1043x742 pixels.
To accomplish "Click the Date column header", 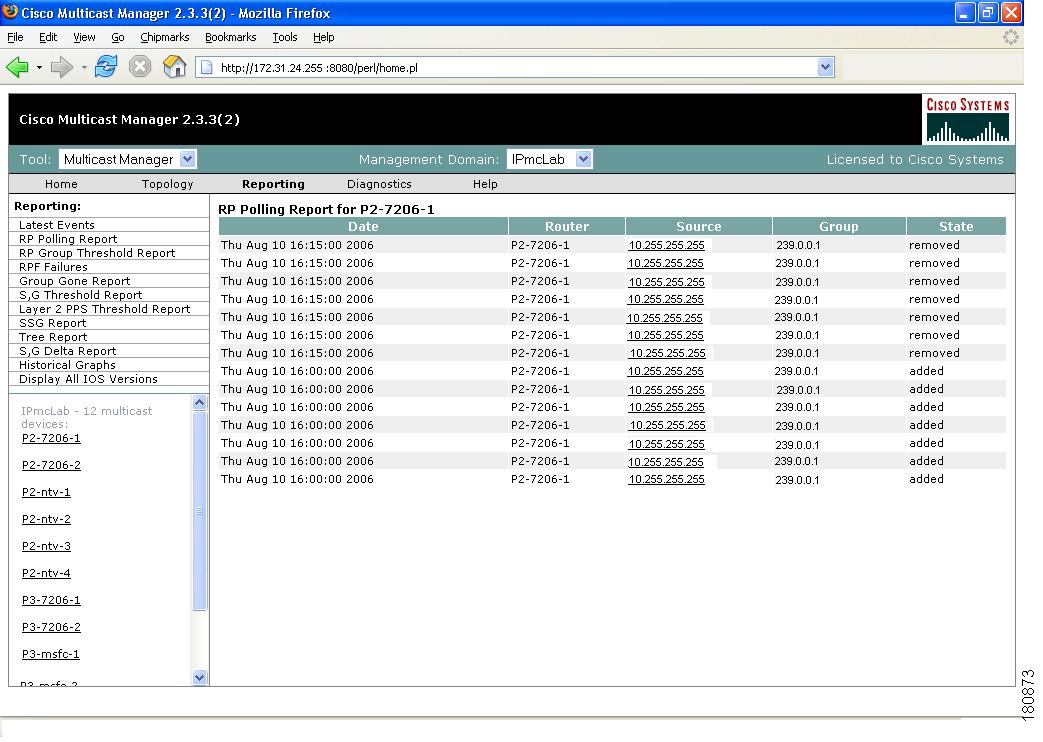I will click(363, 226).
